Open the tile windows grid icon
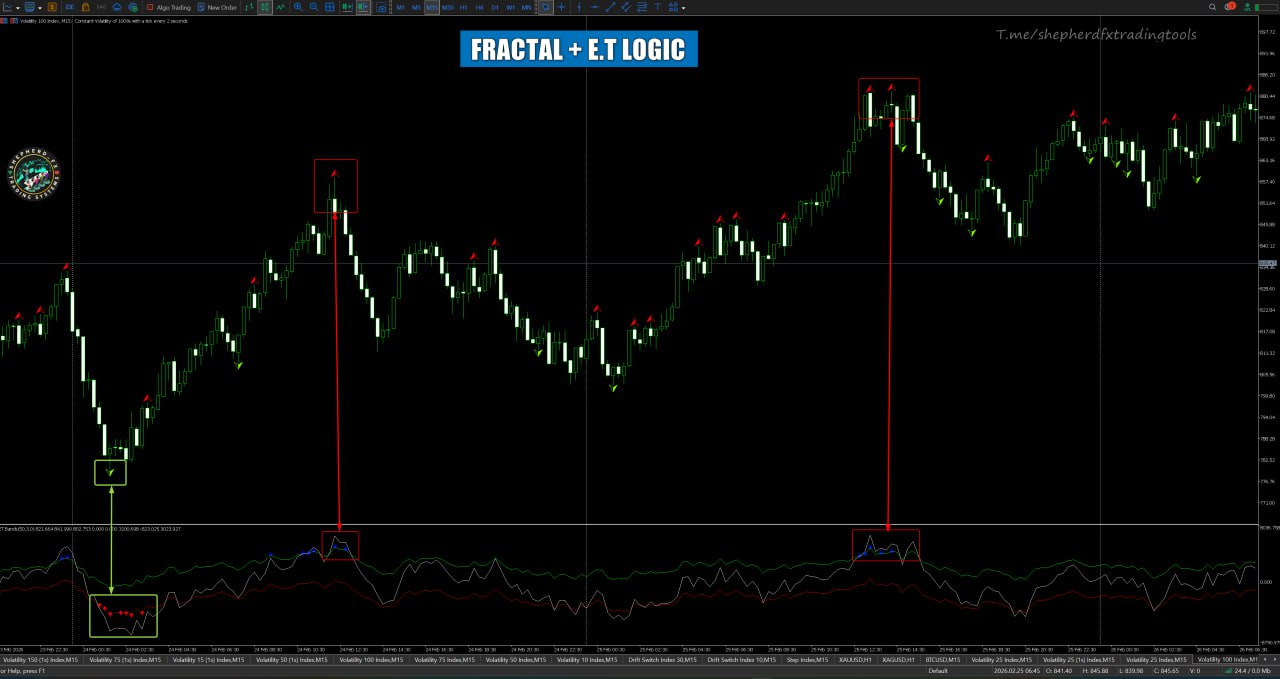Screen dimensions: 1280x679 point(330,7)
